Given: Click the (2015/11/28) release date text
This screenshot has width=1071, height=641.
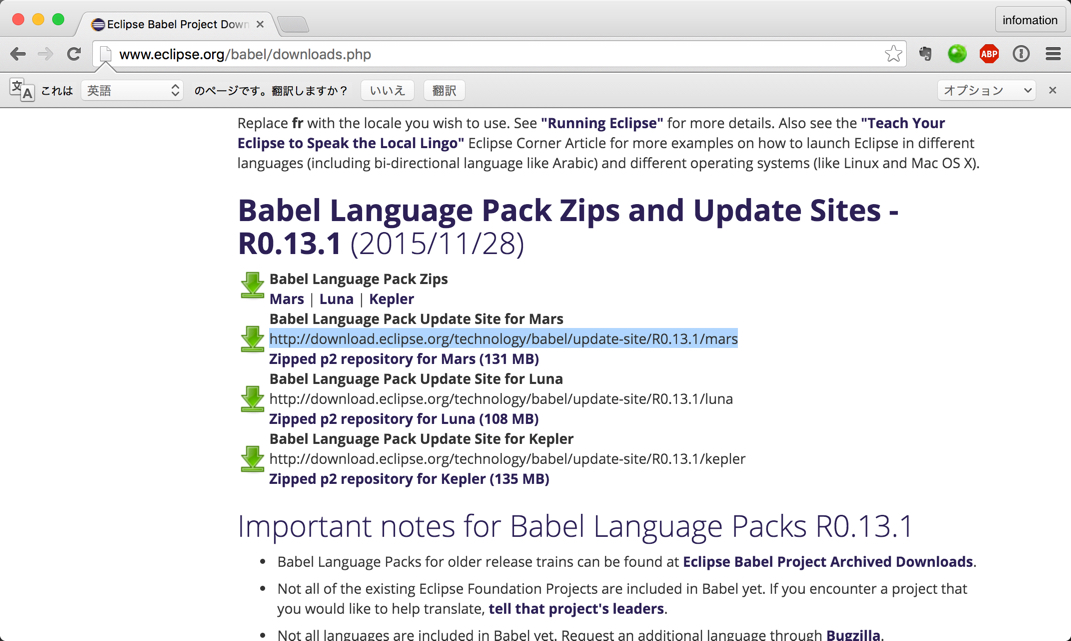Looking at the screenshot, I should coord(437,244).
